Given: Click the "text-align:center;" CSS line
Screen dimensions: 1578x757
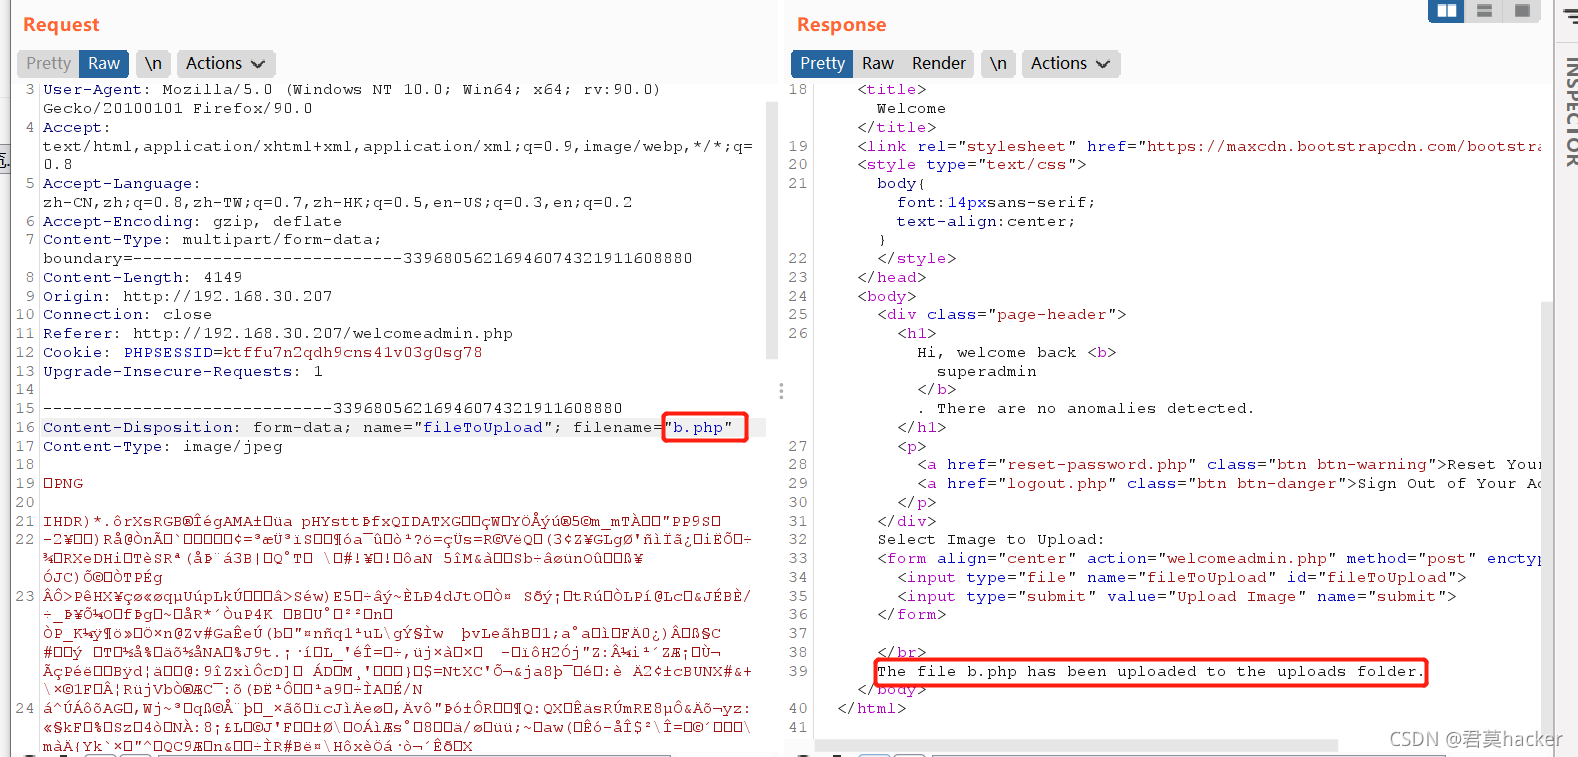Looking at the screenshot, I should click(x=986, y=222).
